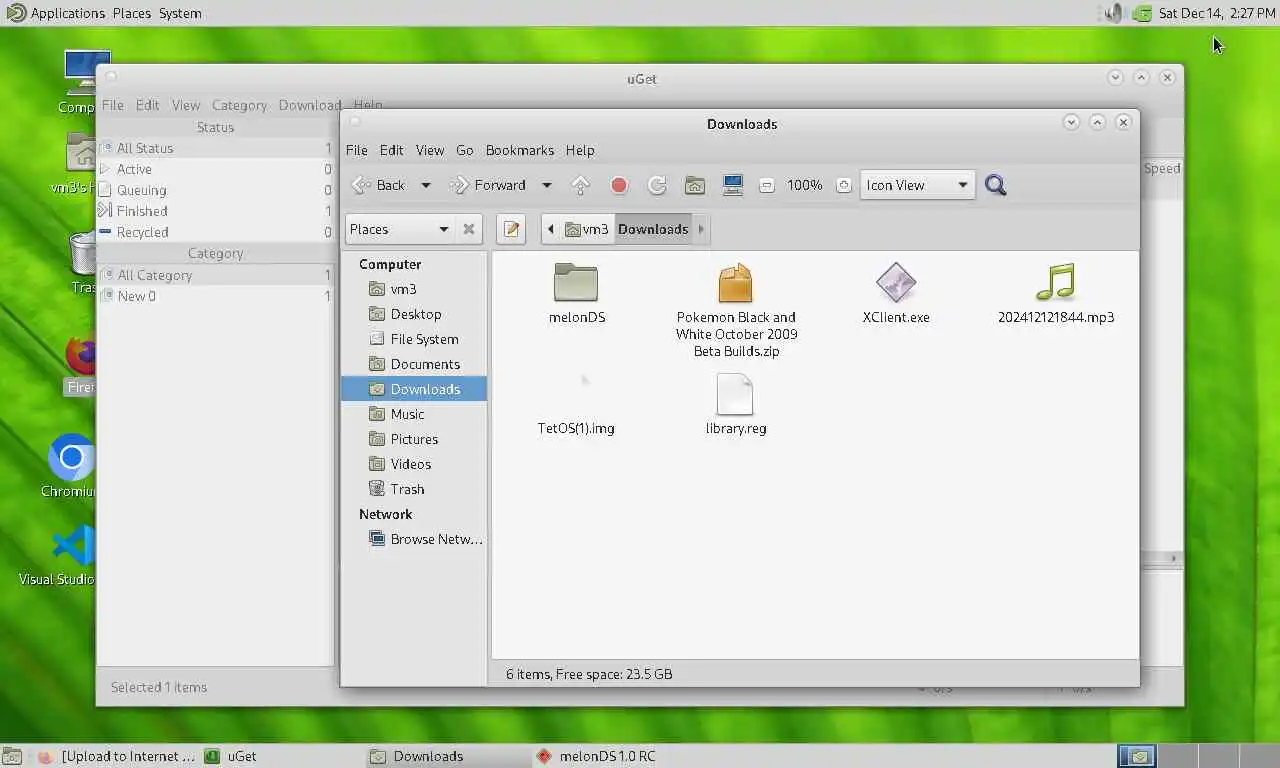1280x768 pixels.
Task: Open the System menu in top panel
Action: (x=180, y=13)
